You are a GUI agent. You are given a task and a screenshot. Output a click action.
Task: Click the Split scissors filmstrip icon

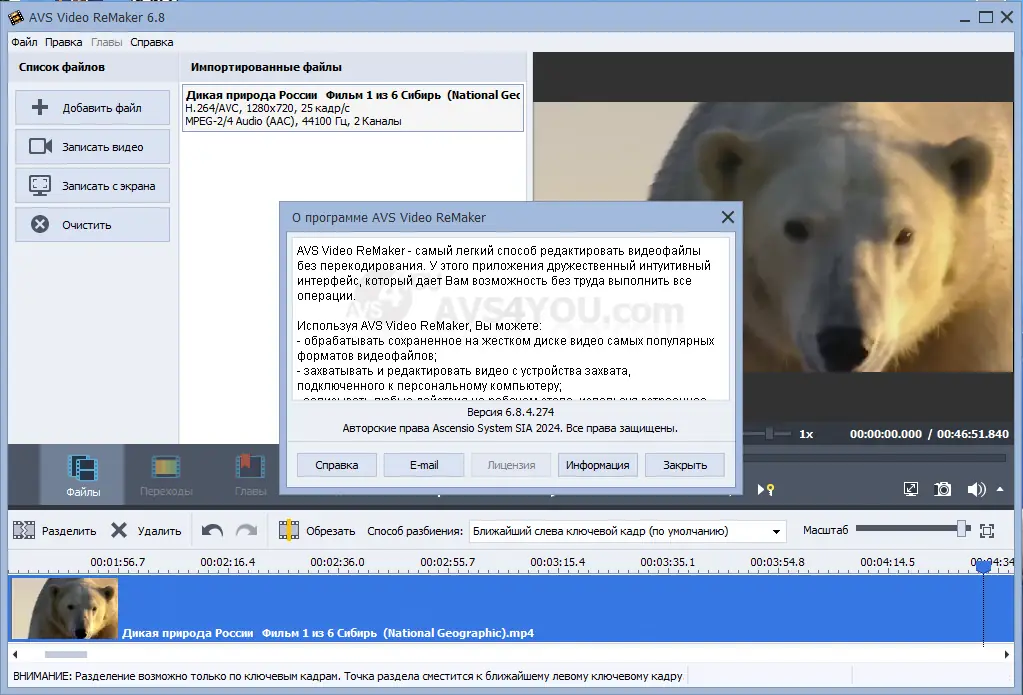24,530
